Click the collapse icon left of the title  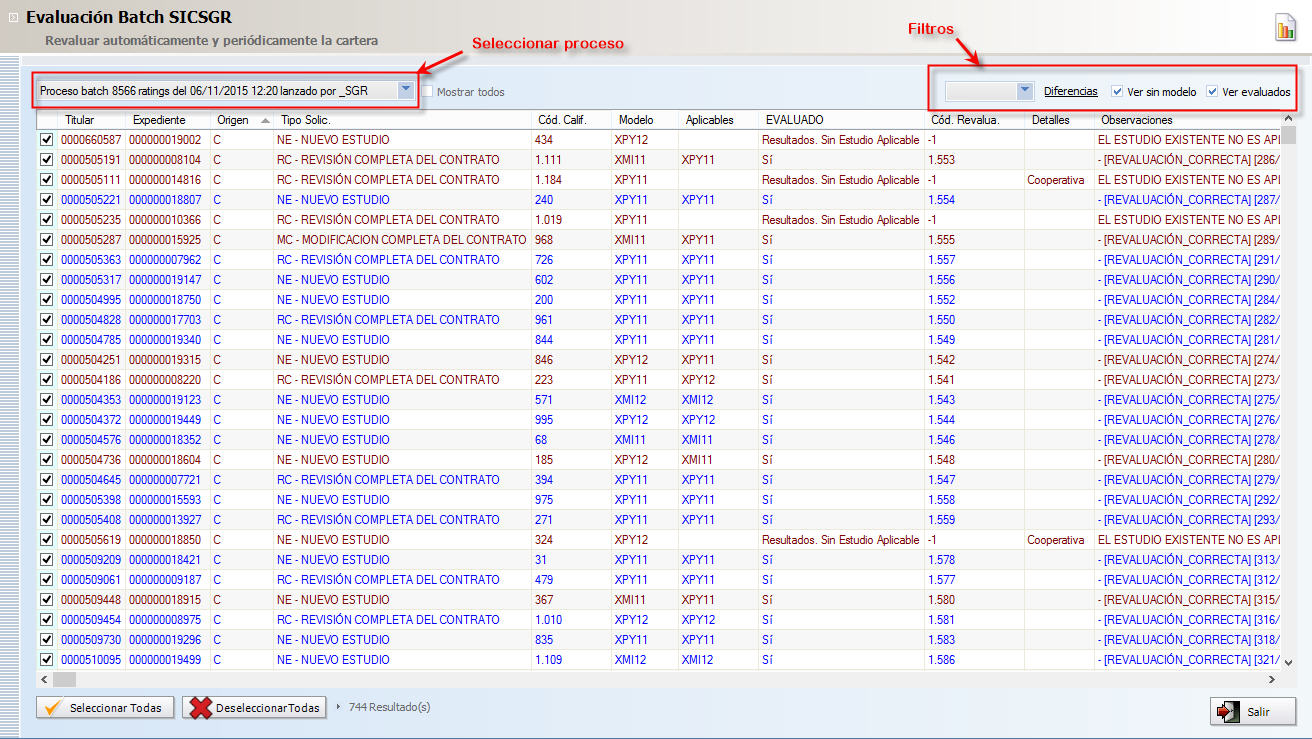coord(13,18)
